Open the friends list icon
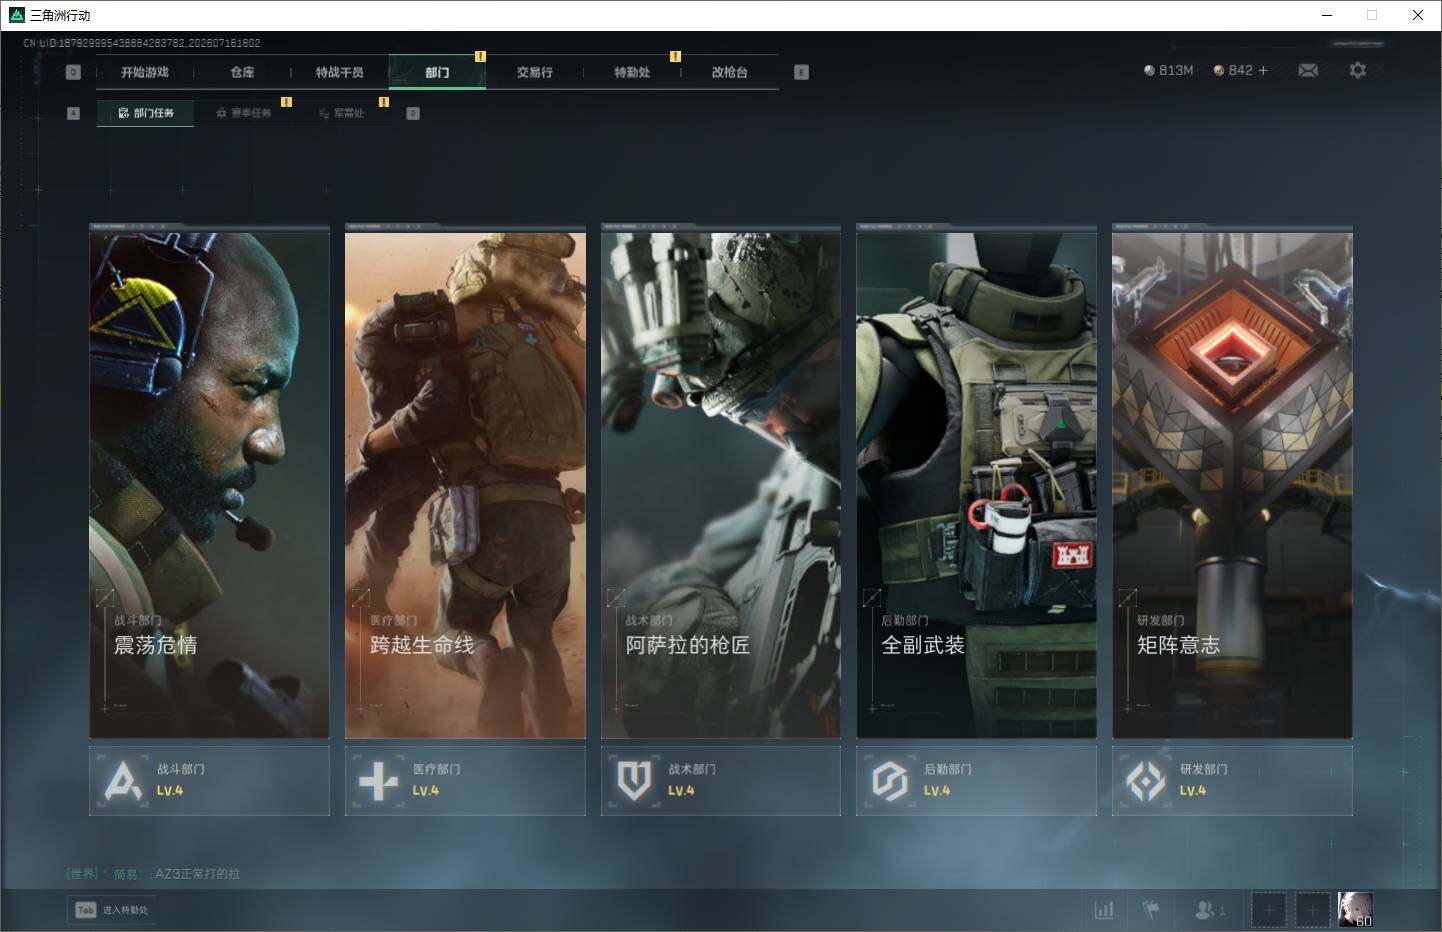Screen dimensions: 1442x932 [1209, 910]
